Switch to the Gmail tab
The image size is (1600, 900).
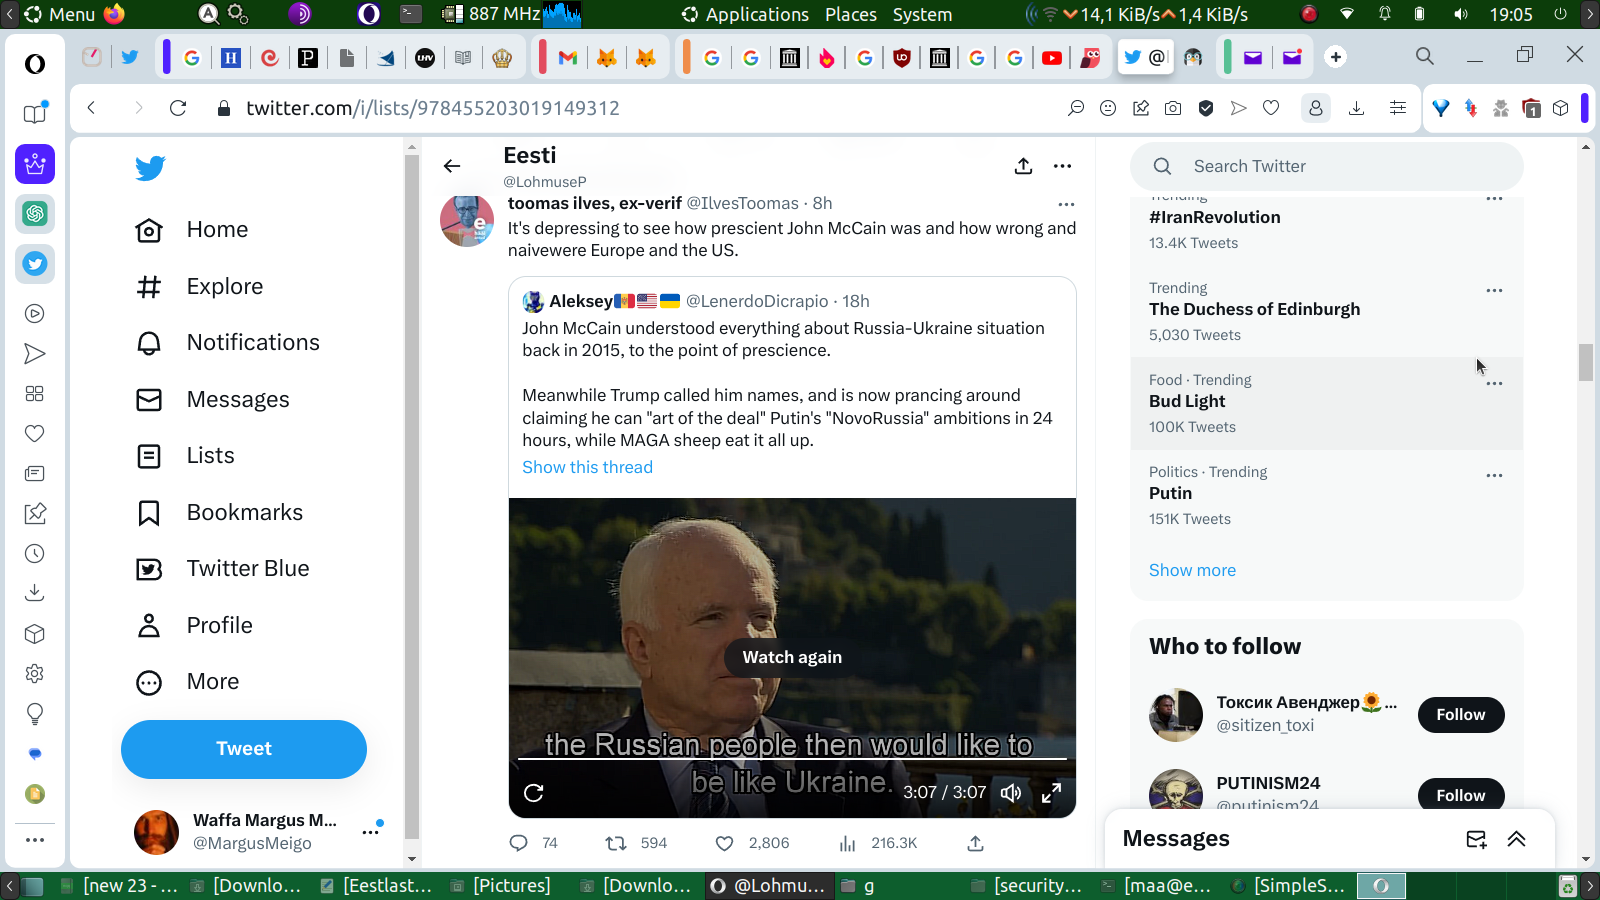(568, 57)
